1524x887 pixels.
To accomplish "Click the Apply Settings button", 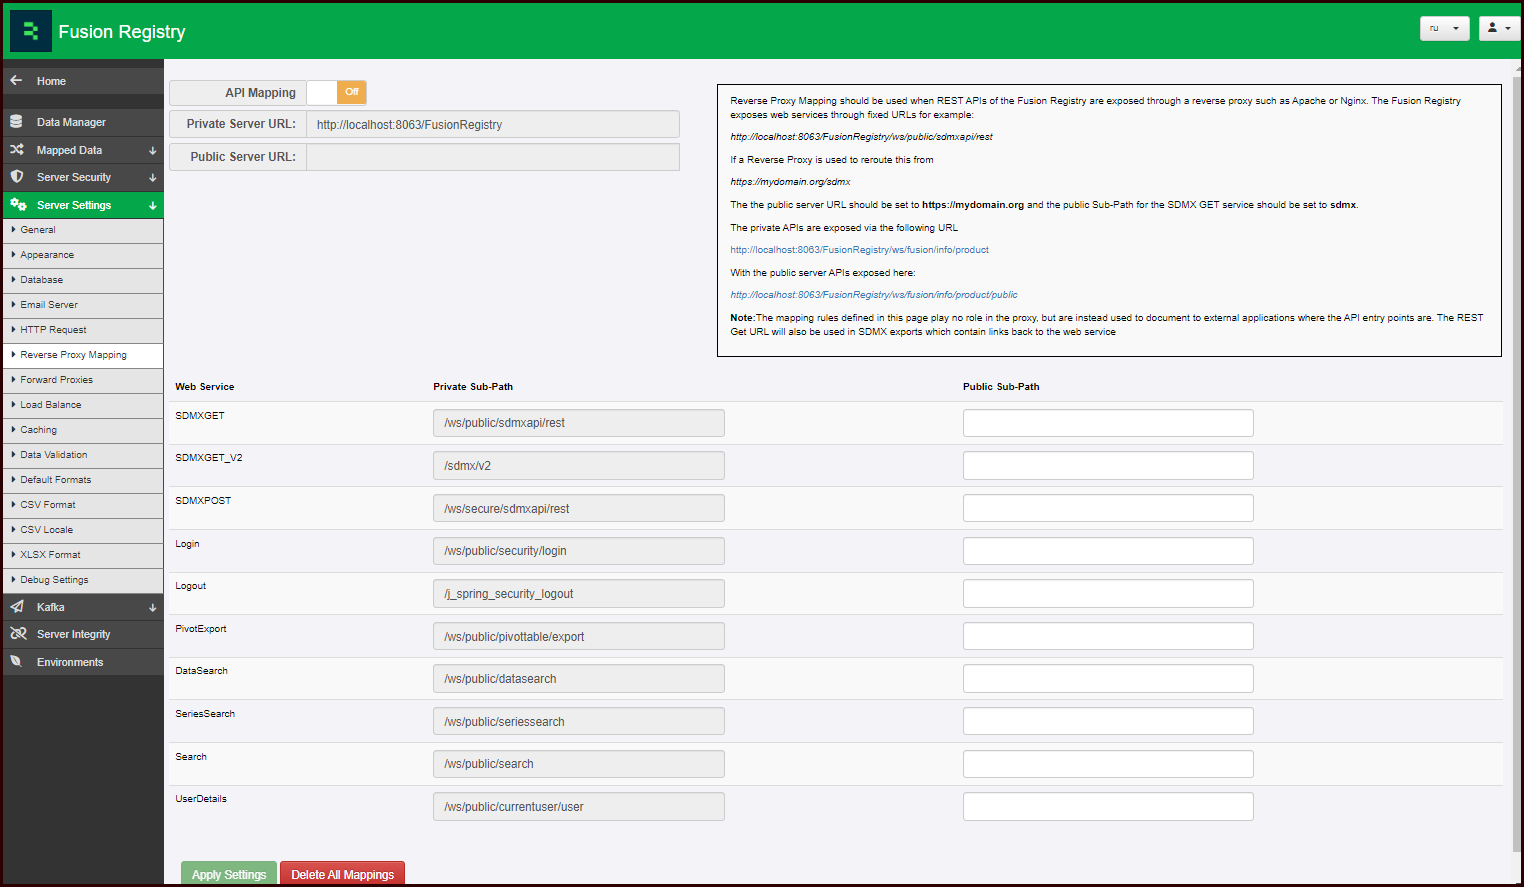I will (x=229, y=874).
